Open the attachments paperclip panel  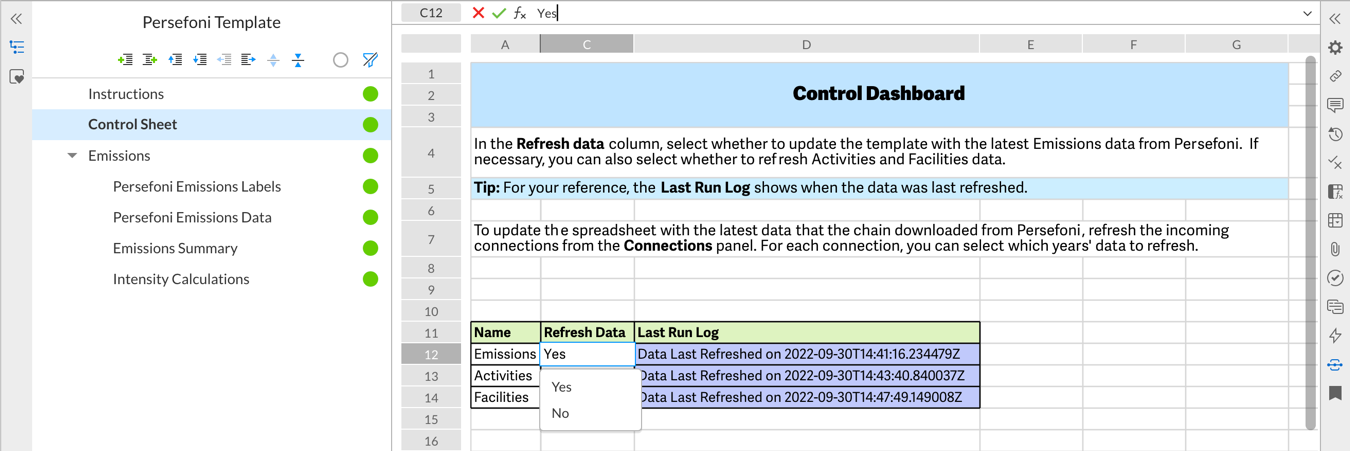[1335, 249]
